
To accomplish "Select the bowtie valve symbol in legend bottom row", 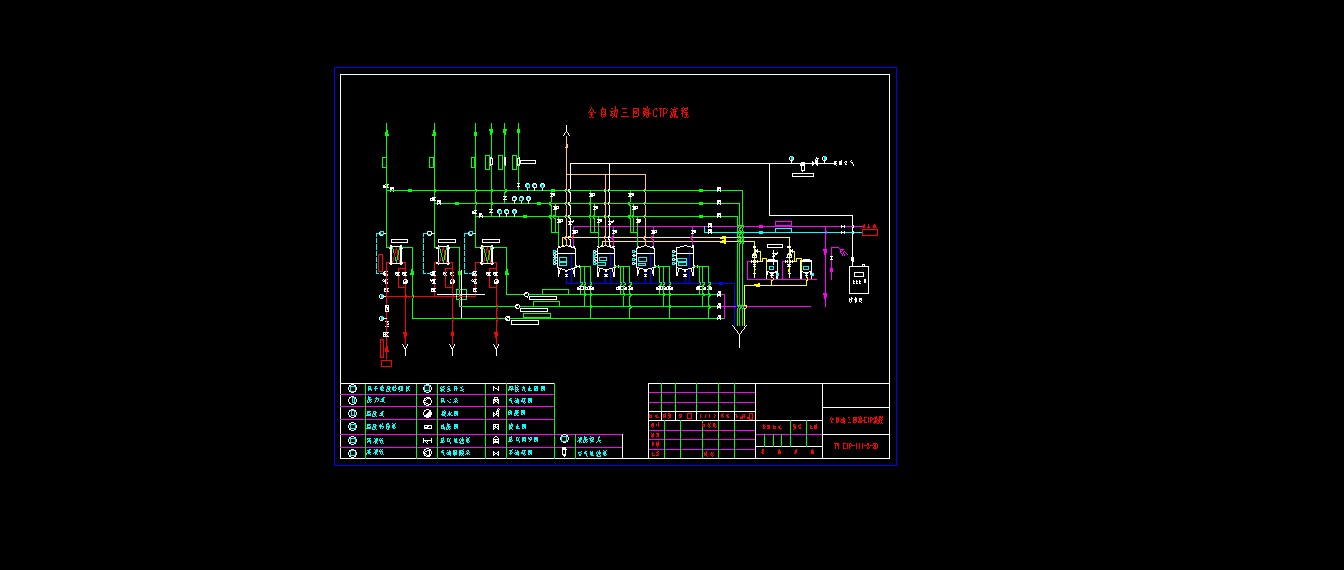I will (x=496, y=453).
